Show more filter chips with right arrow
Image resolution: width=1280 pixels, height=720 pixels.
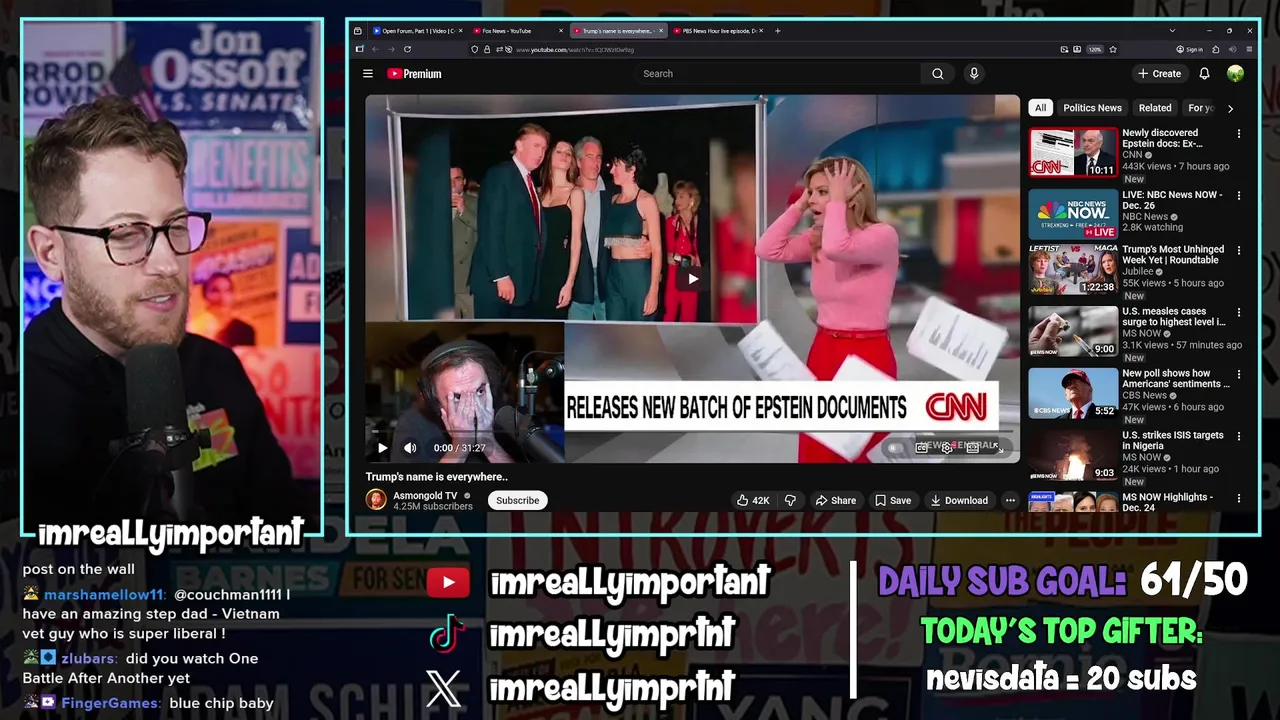(1230, 108)
